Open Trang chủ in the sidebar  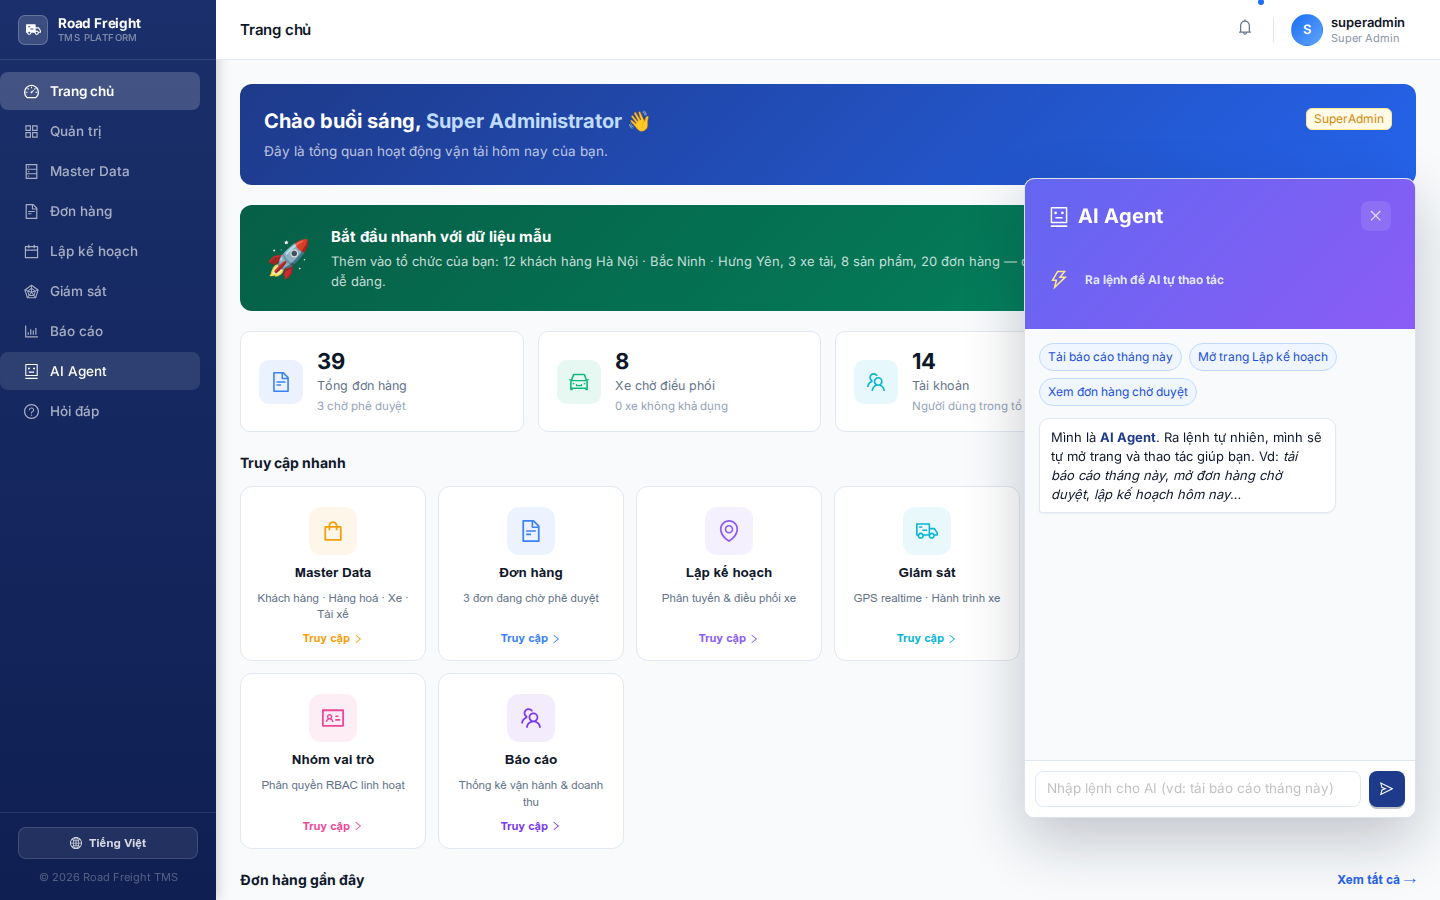click(x=100, y=91)
